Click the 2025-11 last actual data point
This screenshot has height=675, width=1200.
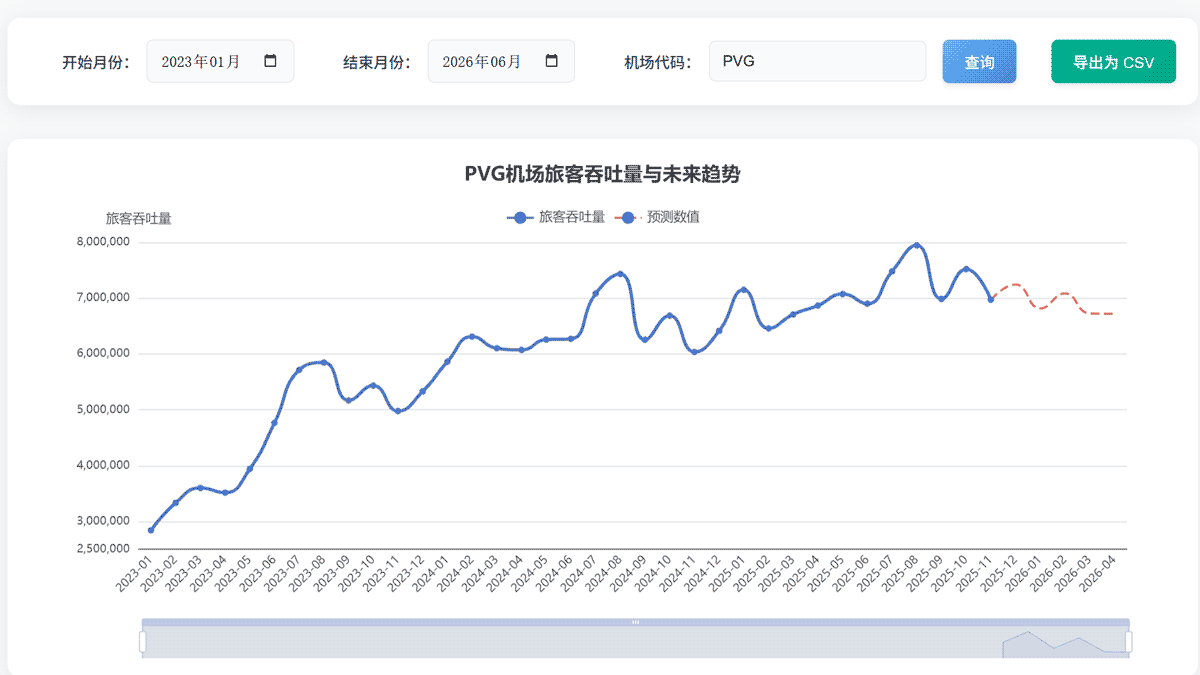click(991, 299)
